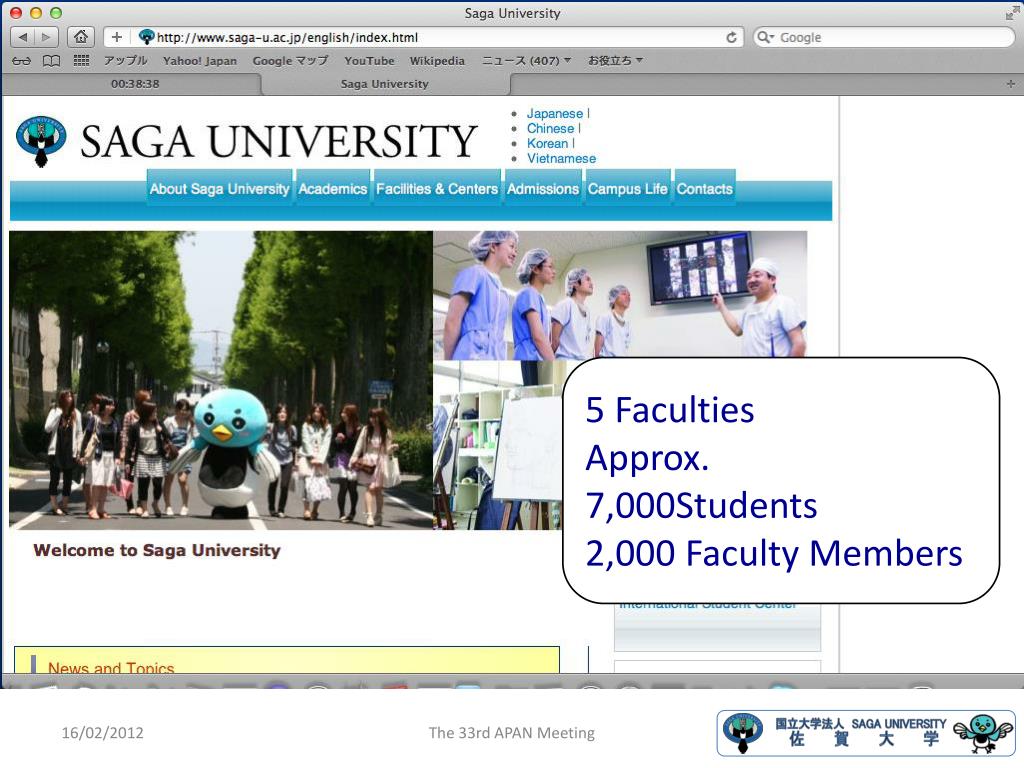Open the home page via the house icon
1024x768 pixels.
pos(81,37)
